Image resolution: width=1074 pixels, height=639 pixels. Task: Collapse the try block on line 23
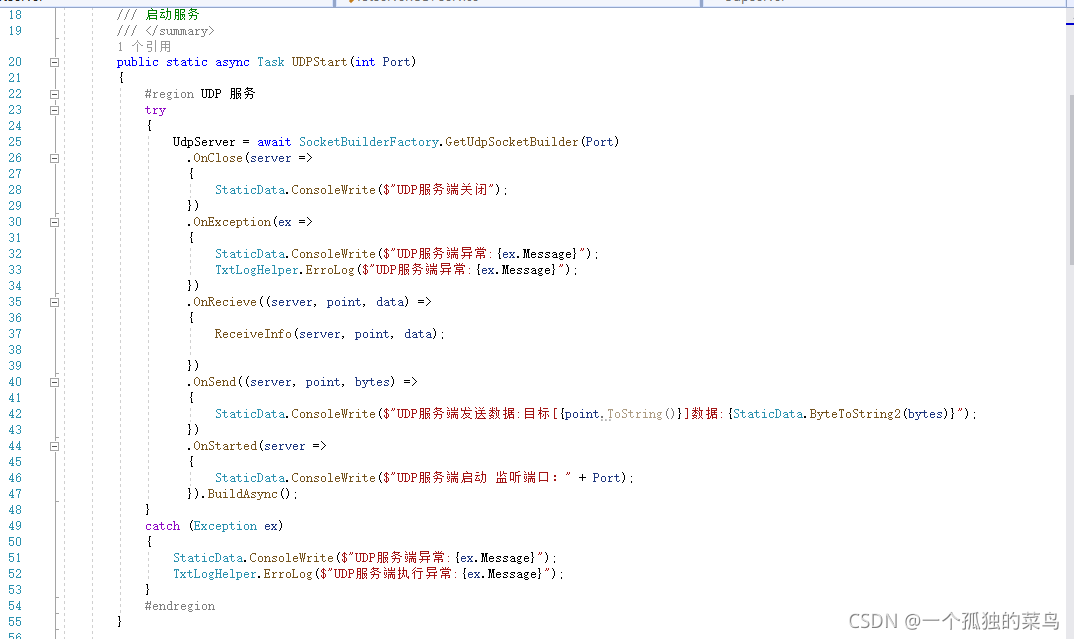point(55,109)
